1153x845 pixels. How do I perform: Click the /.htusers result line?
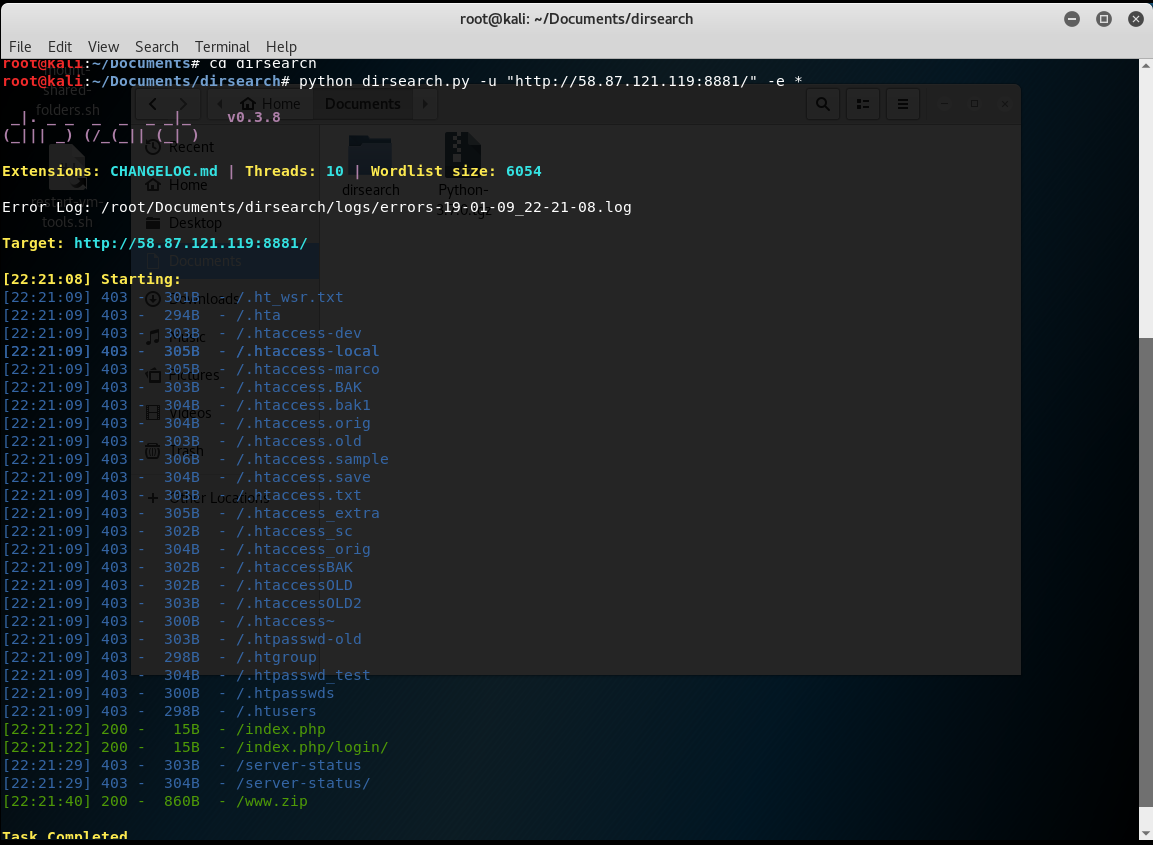click(x=160, y=711)
